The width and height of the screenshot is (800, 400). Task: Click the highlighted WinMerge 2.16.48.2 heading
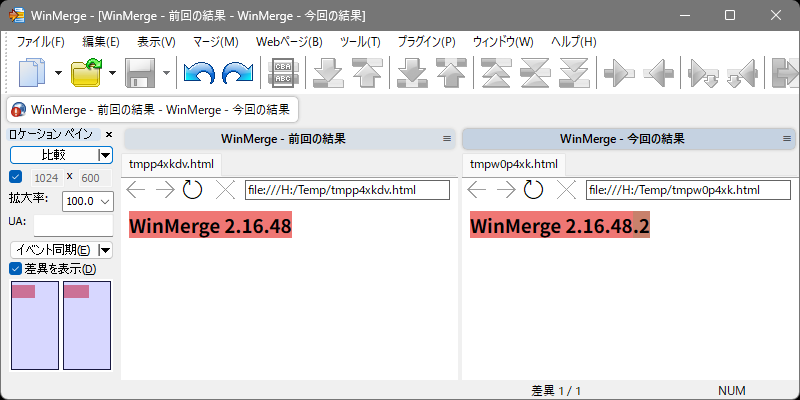coord(560,225)
